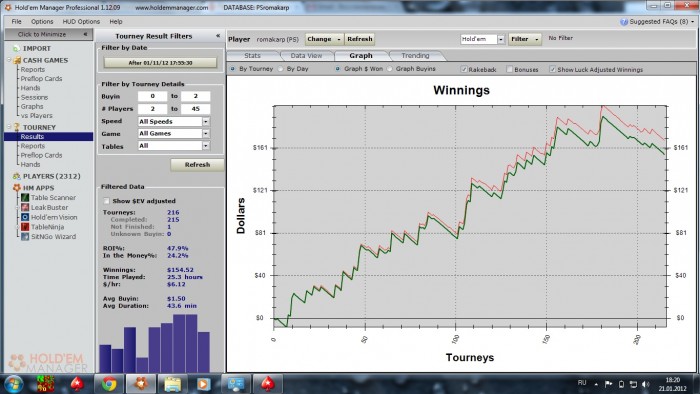This screenshot has height=394, width=700.
Task: Open the Filter dropdown button
Action: (525, 39)
